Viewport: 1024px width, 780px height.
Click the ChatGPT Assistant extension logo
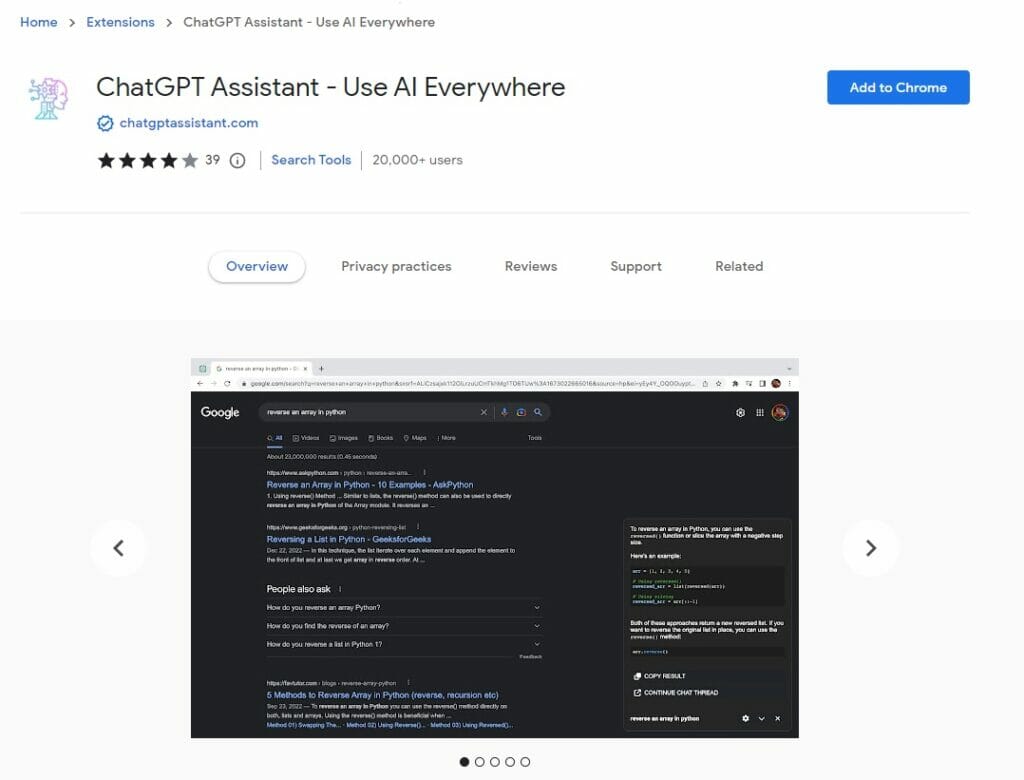tap(48, 99)
